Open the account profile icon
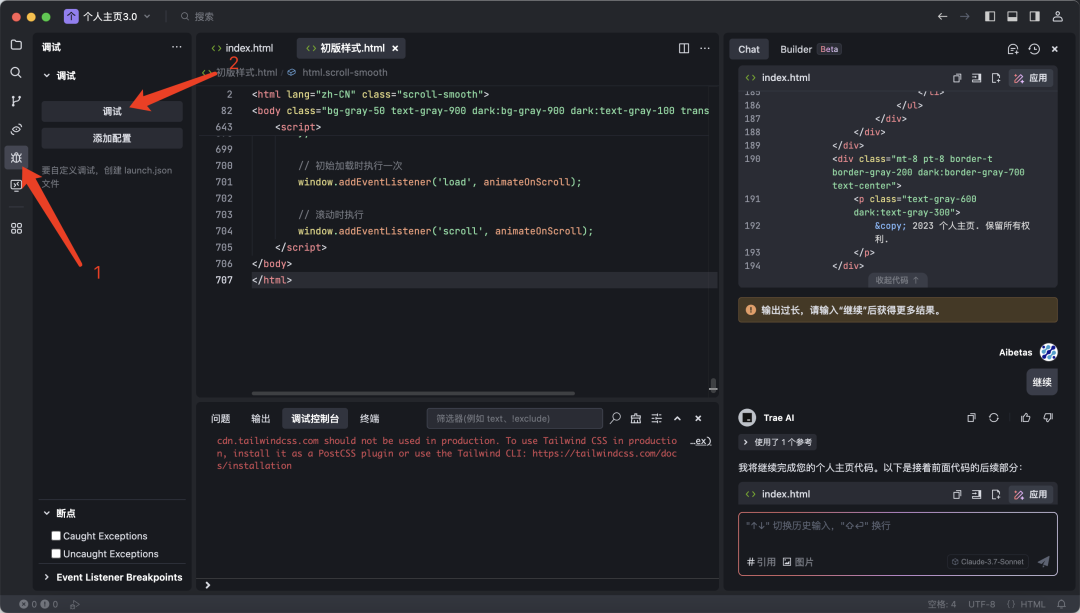 click(x=1057, y=17)
